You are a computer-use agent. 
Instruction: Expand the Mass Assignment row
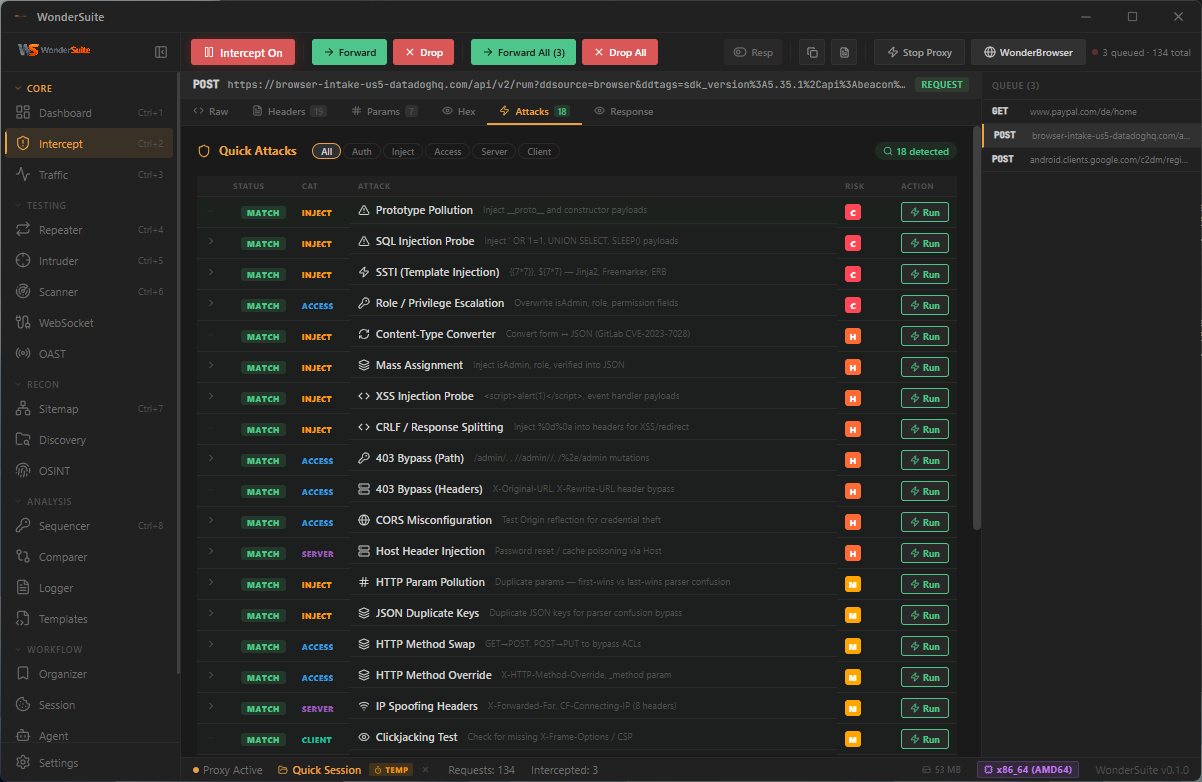click(211, 366)
